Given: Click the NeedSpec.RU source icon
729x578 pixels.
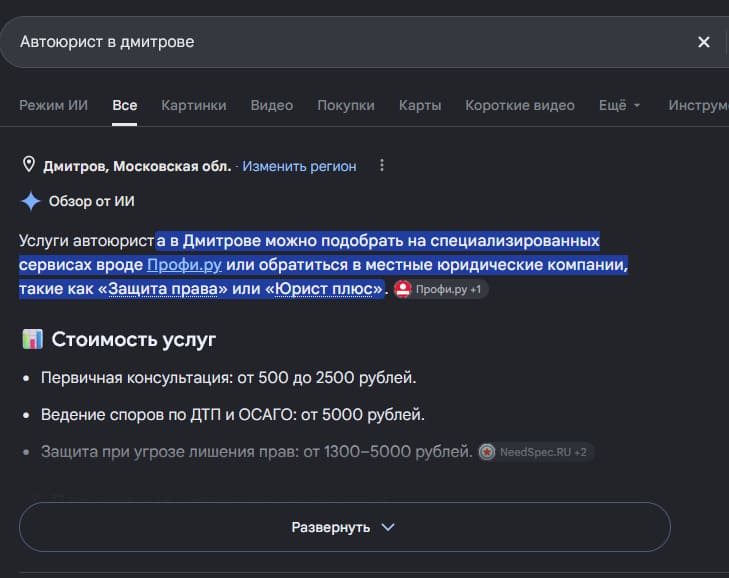Looking at the screenshot, I should [487, 452].
